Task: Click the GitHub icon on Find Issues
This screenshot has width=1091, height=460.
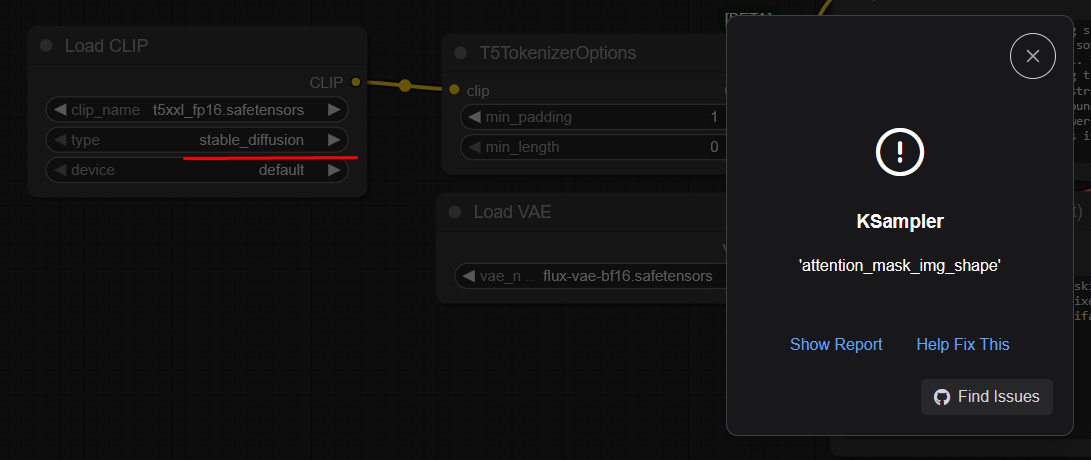Action: (941, 397)
